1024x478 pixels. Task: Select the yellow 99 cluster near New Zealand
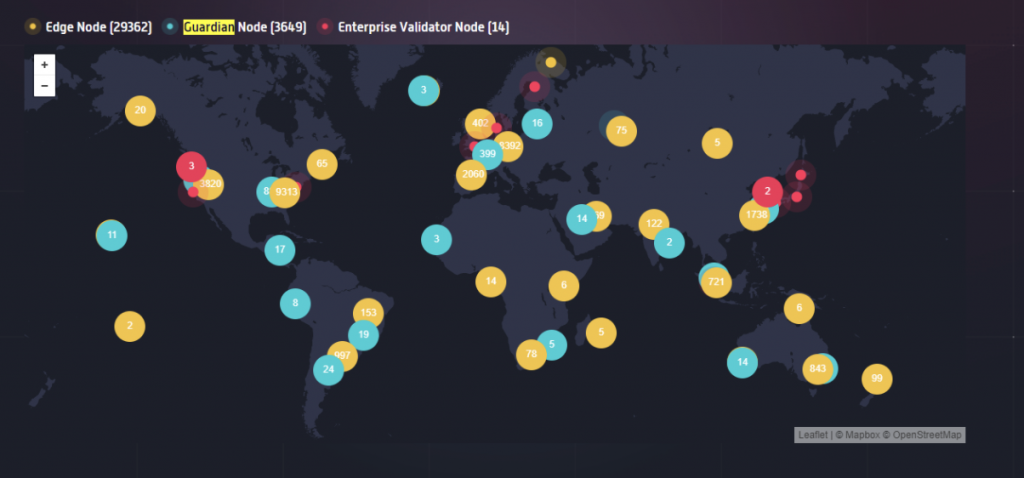(877, 379)
